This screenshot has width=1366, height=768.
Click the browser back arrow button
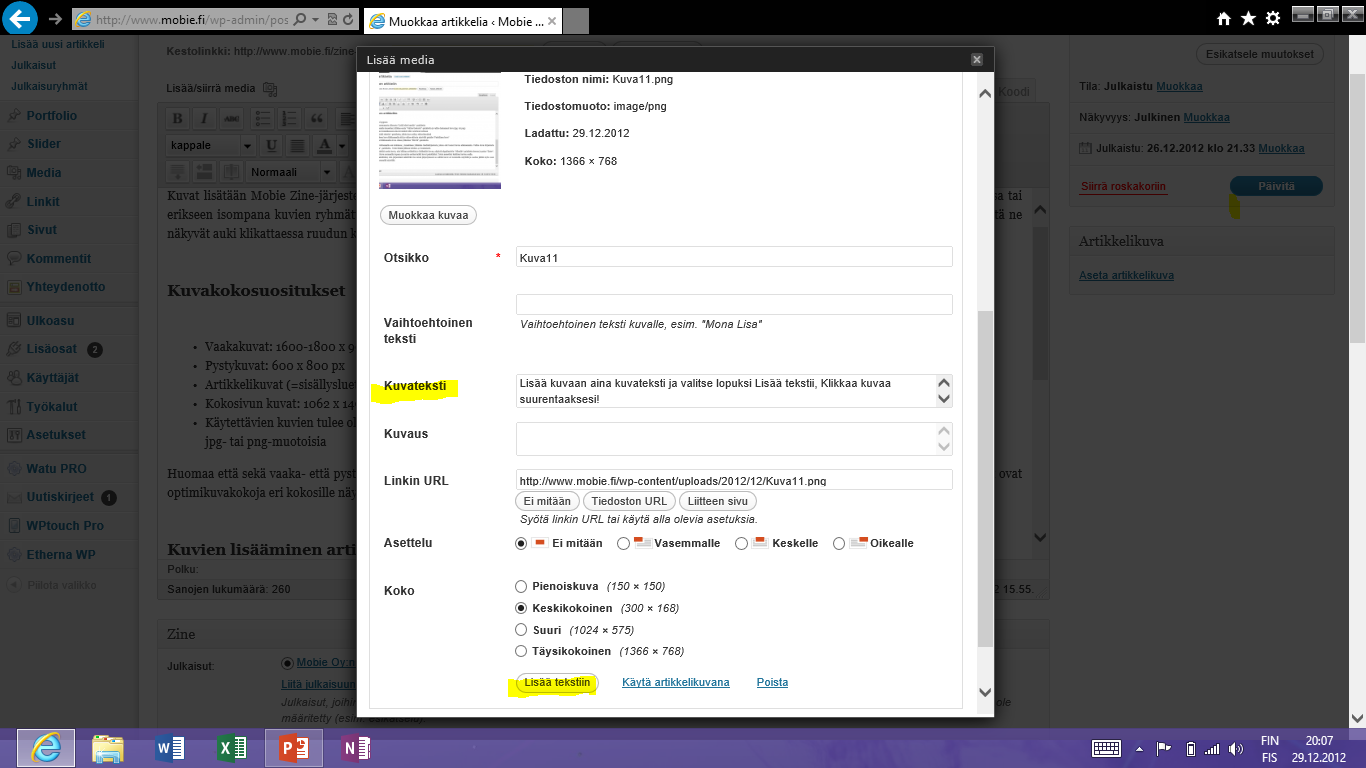click(21, 18)
